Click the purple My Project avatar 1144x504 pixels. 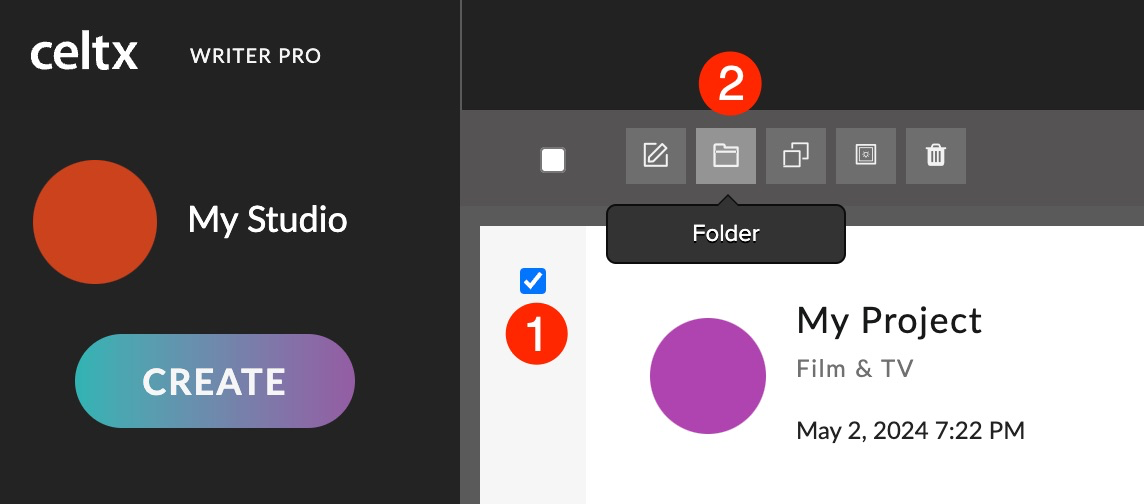708,376
